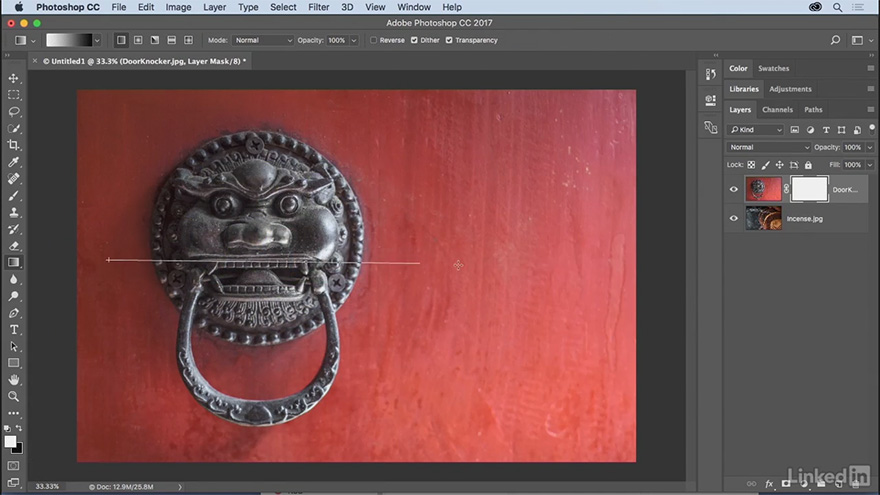Open the Filter menu
The height and width of the screenshot is (495, 880).
pyautogui.click(x=318, y=7)
